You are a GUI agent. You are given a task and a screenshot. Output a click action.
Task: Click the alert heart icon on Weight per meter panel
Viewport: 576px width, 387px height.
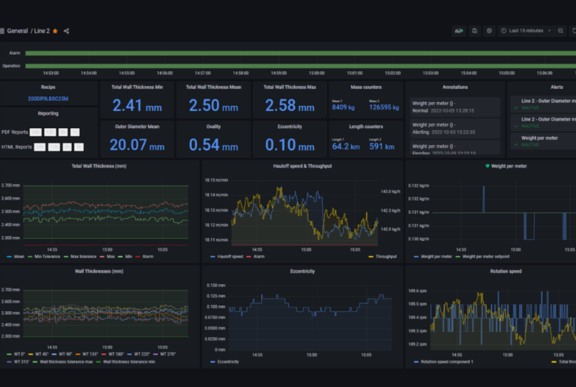tap(487, 166)
